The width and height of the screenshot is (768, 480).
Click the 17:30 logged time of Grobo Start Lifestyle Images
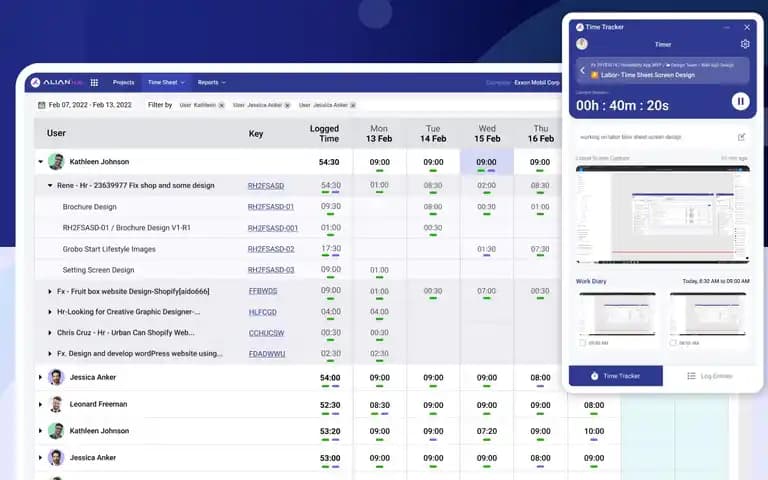(x=331, y=249)
